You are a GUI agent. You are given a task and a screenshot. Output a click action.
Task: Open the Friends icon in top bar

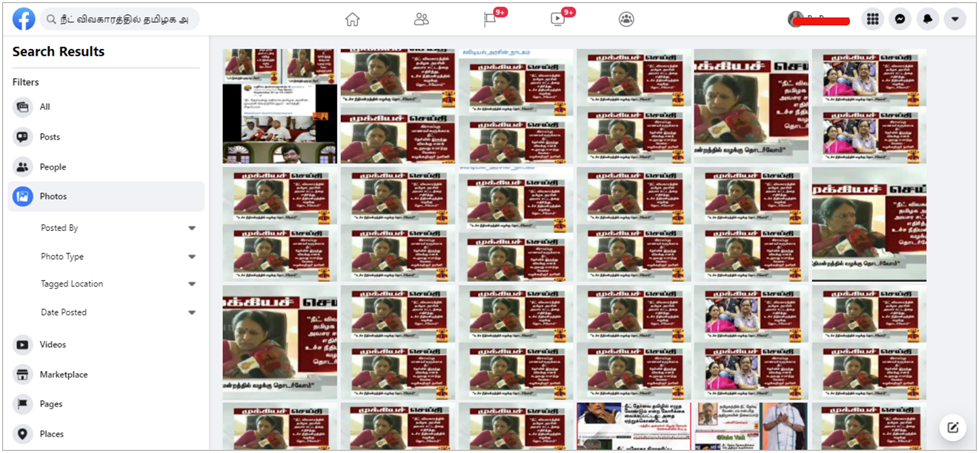[x=421, y=19]
